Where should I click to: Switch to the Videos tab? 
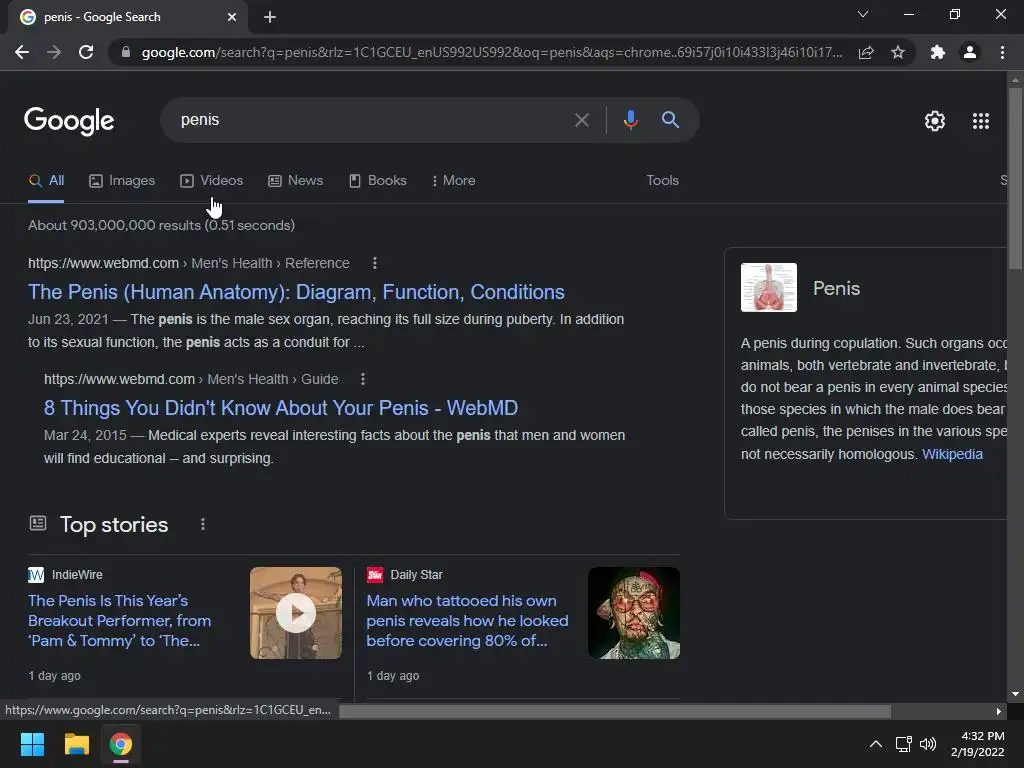point(212,181)
